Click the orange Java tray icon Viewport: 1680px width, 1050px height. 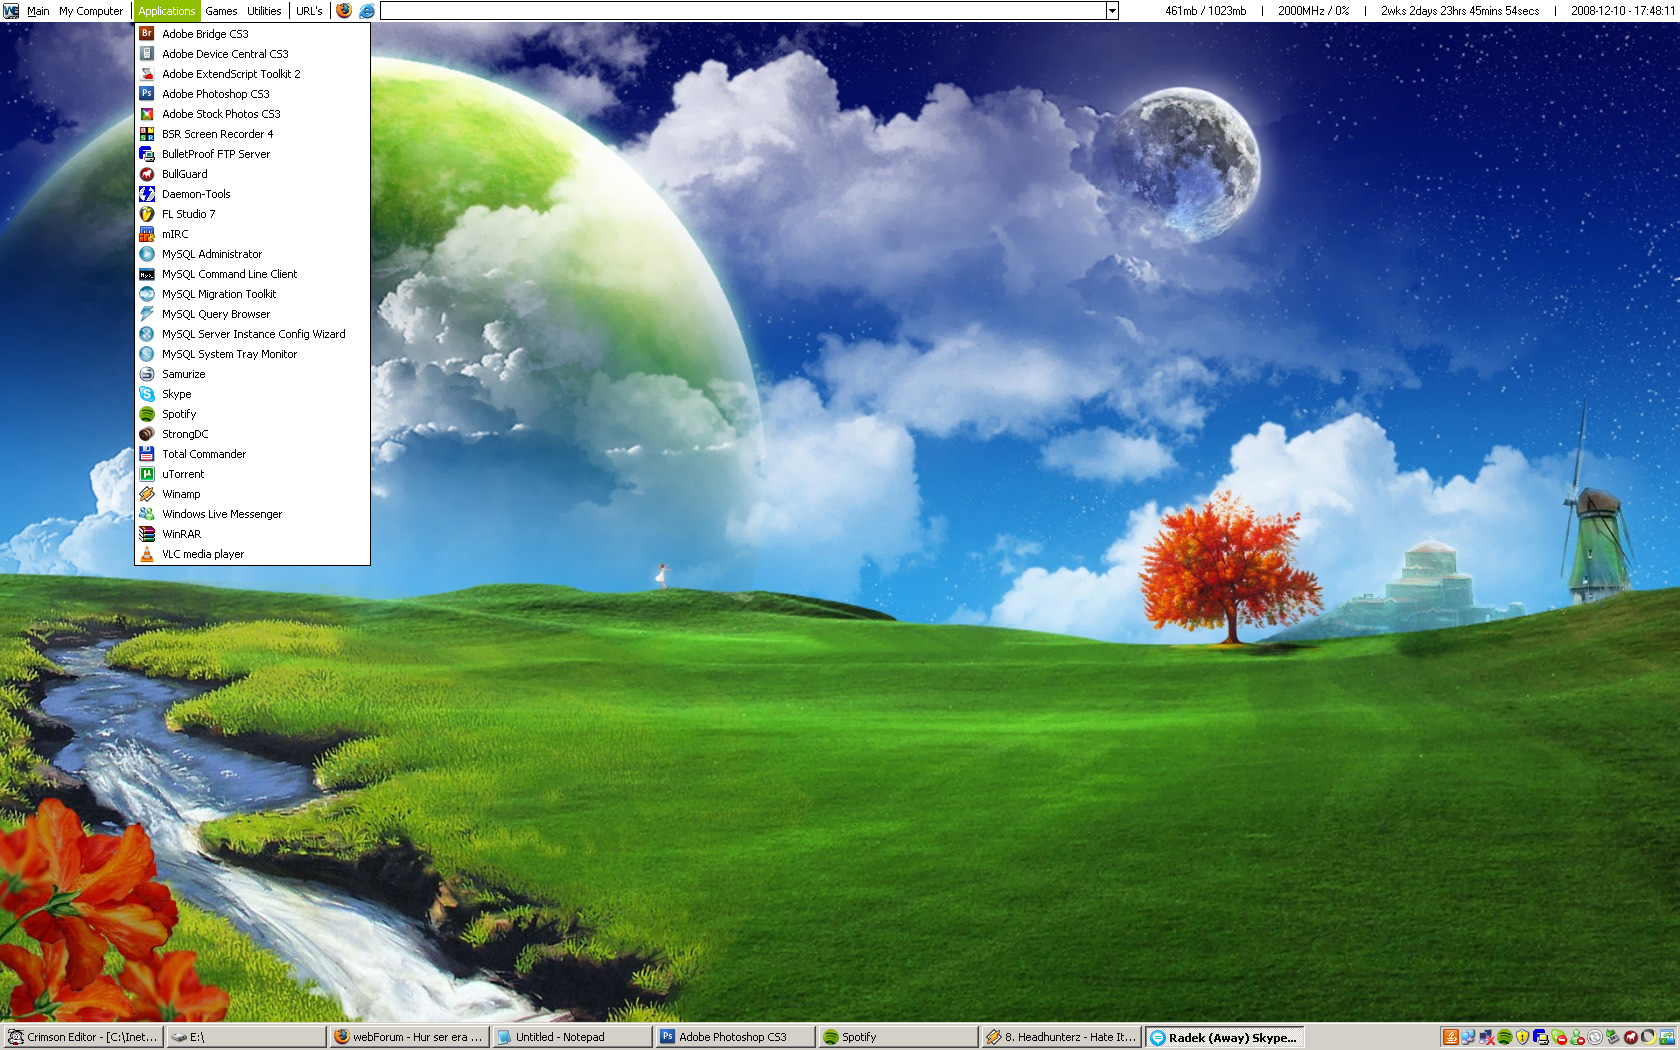1450,1037
